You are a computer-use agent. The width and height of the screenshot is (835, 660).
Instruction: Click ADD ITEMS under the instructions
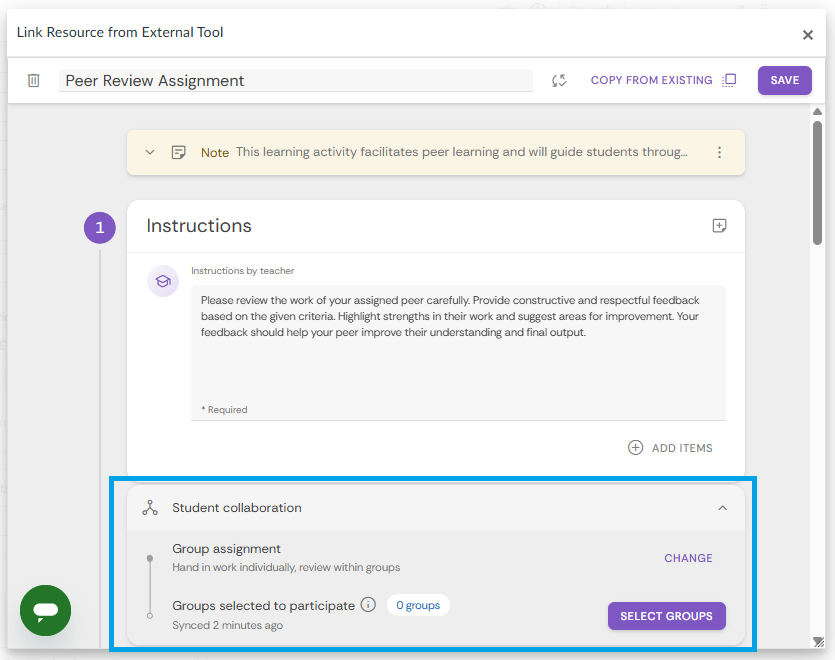[670, 448]
